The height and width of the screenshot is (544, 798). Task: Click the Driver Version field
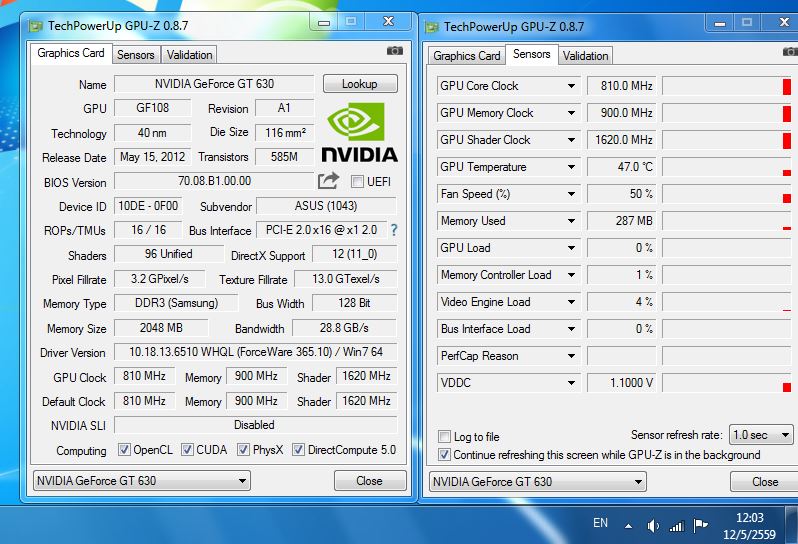tap(255, 352)
